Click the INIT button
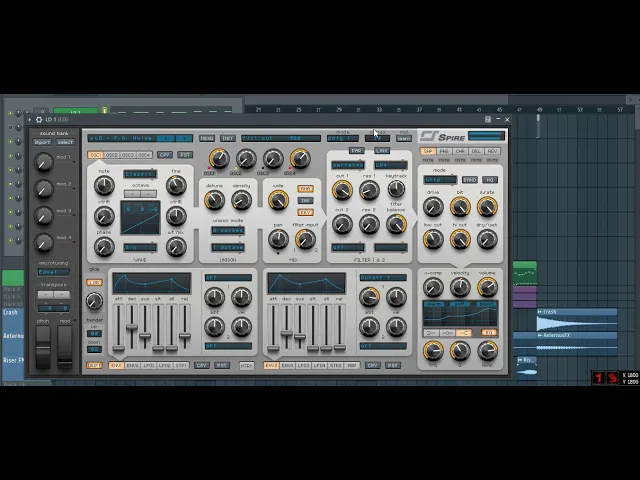Image resolution: width=640 pixels, height=480 pixels. coord(228,138)
